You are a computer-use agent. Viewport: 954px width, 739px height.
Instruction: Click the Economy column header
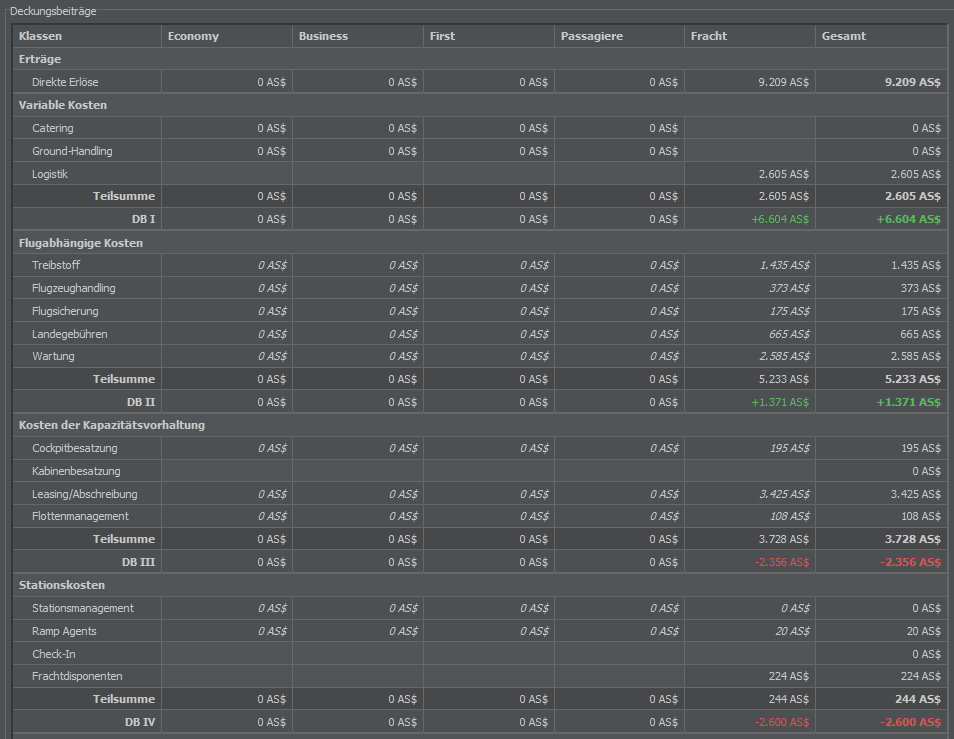226,36
